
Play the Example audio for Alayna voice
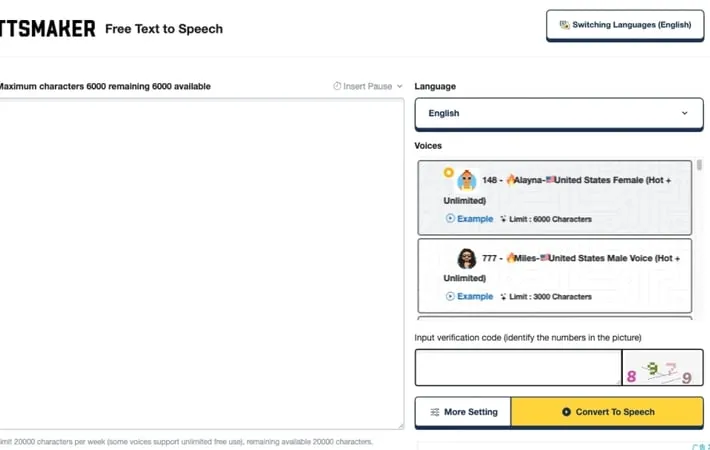(469, 219)
